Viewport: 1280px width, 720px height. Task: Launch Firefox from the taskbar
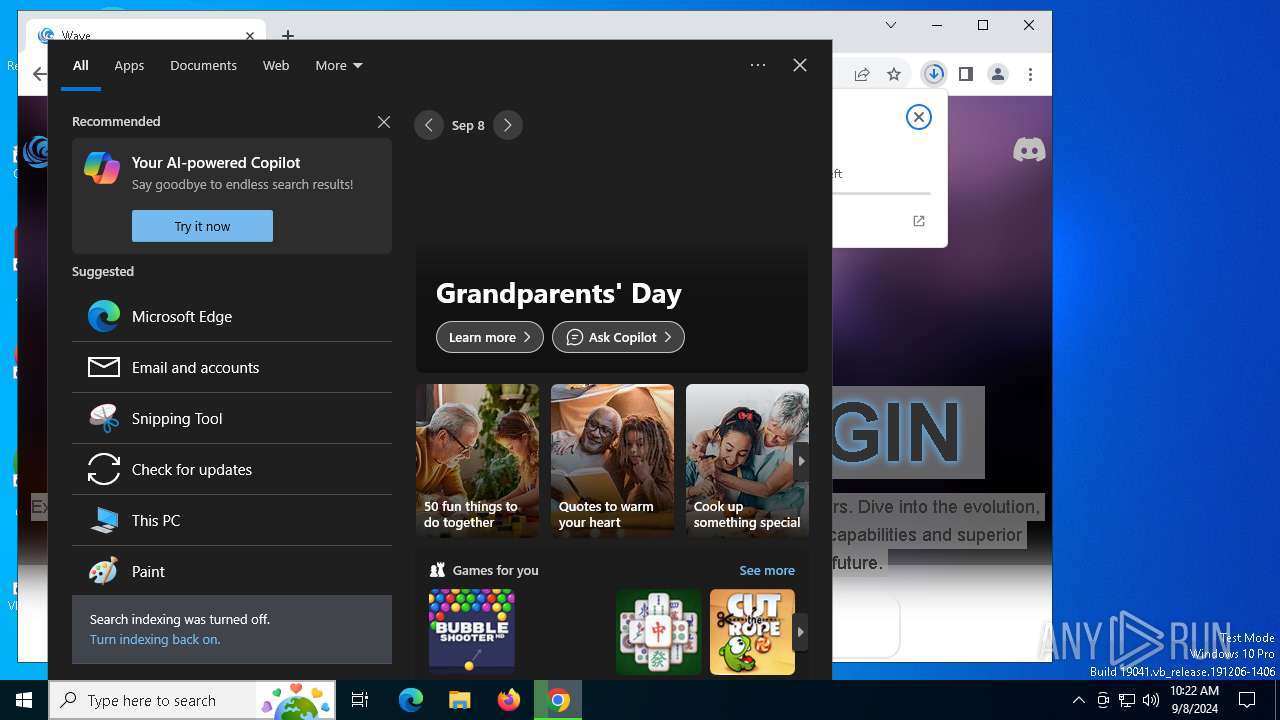pyautogui.click(x=509, y=700)
